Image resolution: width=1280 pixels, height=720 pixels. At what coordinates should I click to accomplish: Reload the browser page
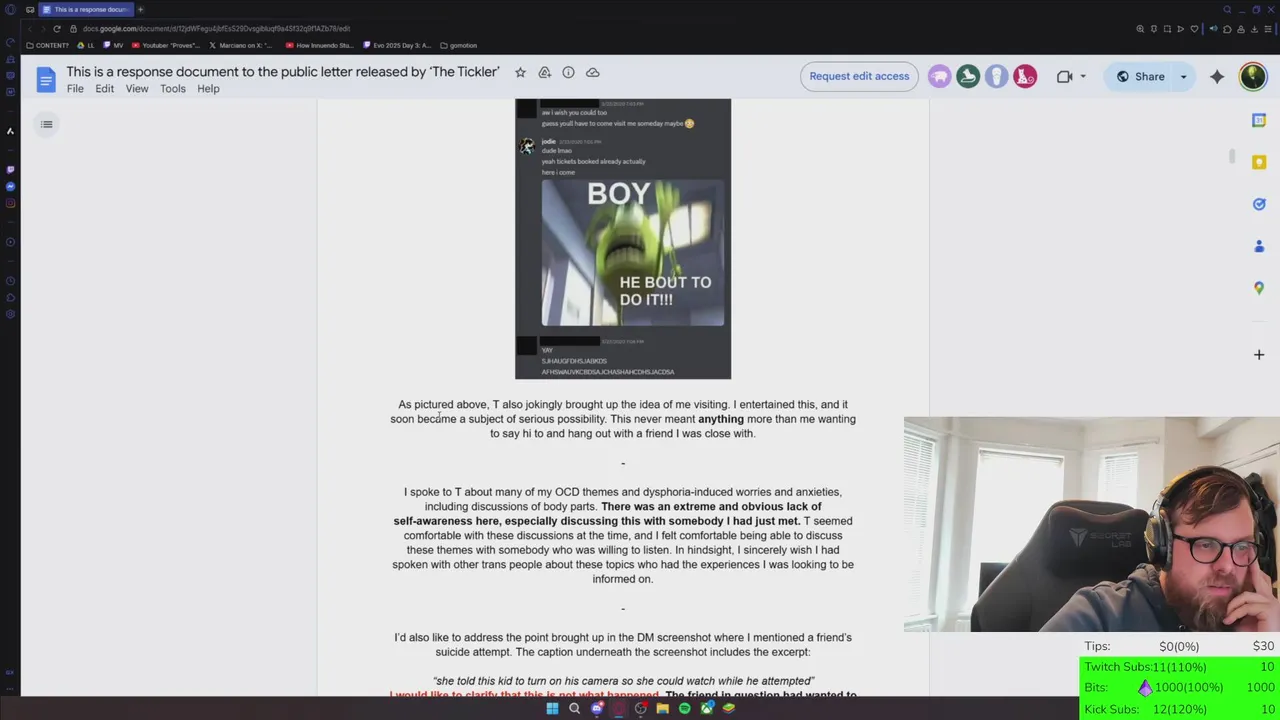pyautogui.click(x=57, y=28)
